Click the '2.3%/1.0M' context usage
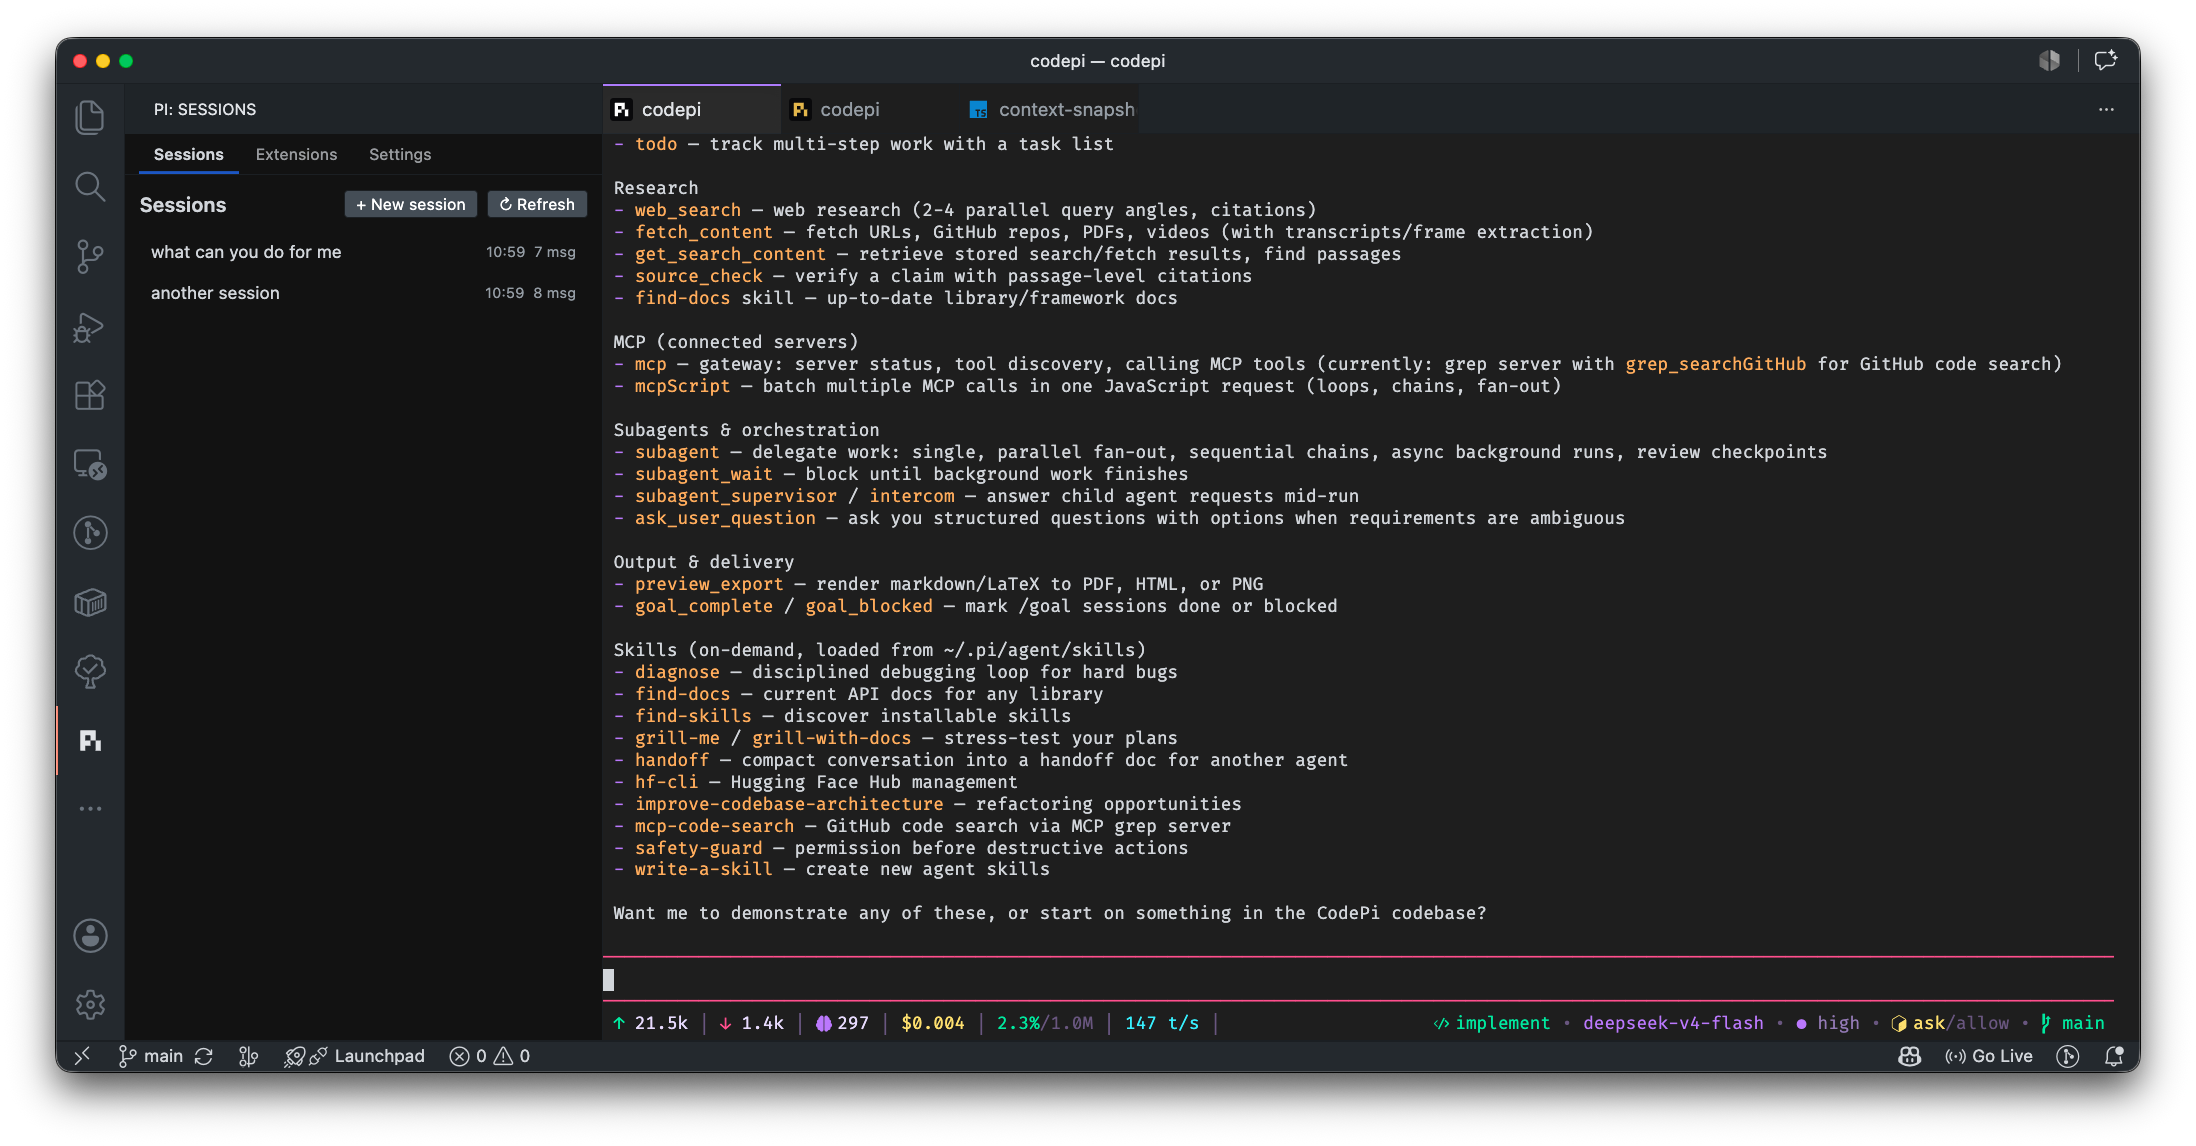Screen dimensions: 2196x1146 (x=1045, y=1023)
